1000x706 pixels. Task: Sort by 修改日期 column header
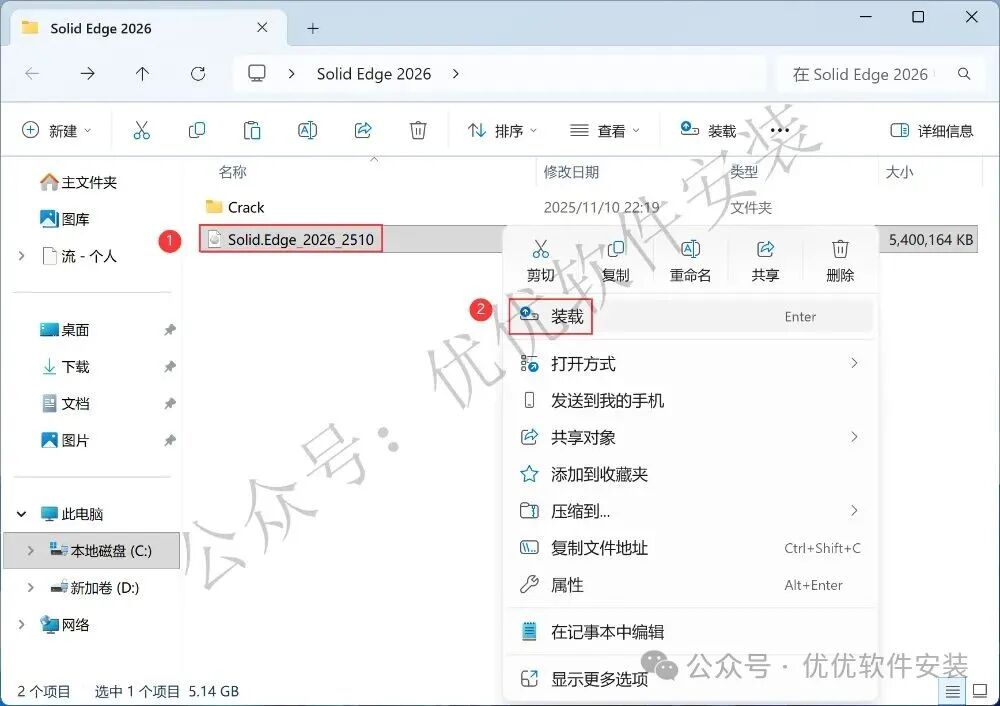[571, 172]
